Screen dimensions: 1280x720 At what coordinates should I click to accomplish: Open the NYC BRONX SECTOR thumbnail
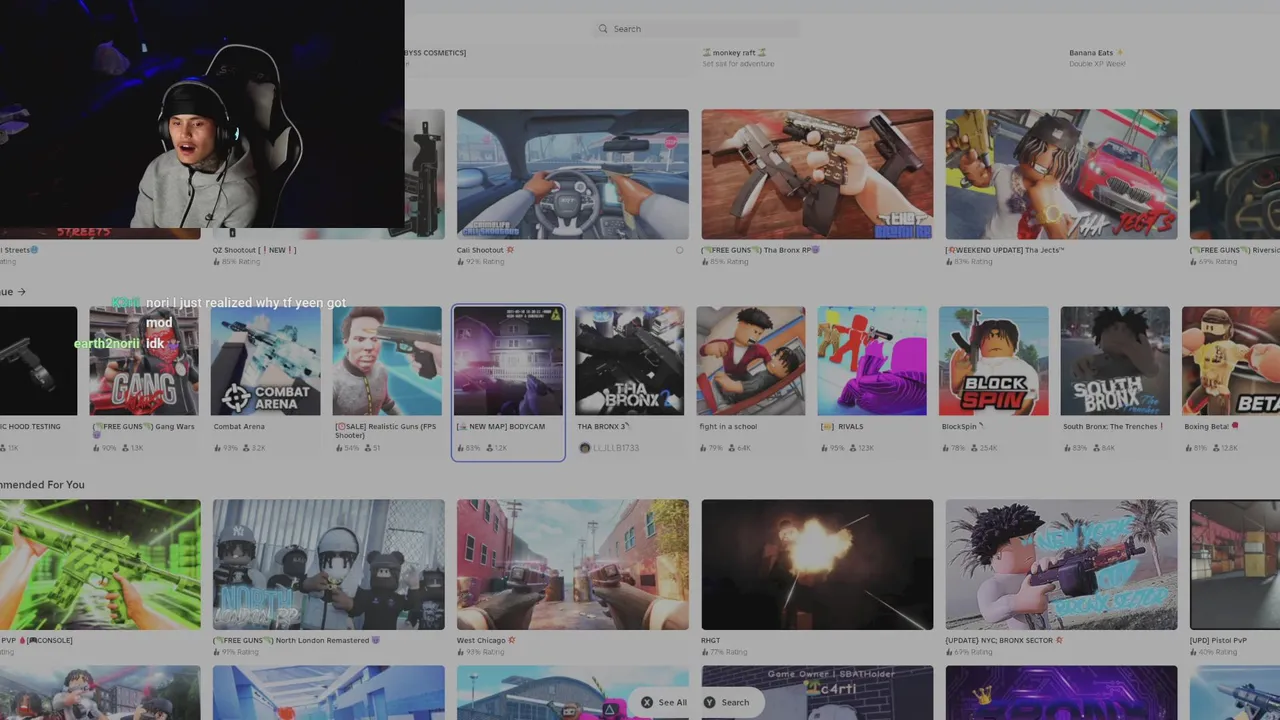coord(1061,565)
